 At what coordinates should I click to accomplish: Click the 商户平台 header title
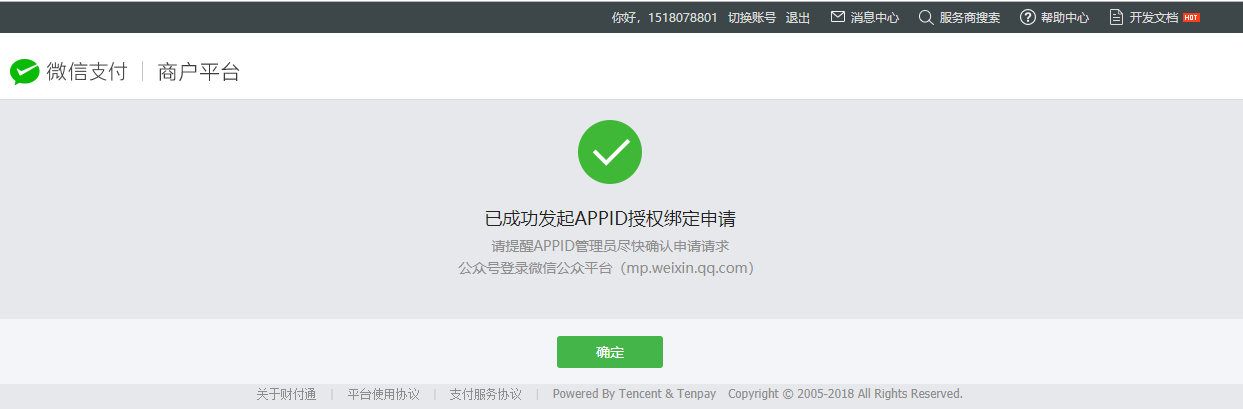click(199, 72)
